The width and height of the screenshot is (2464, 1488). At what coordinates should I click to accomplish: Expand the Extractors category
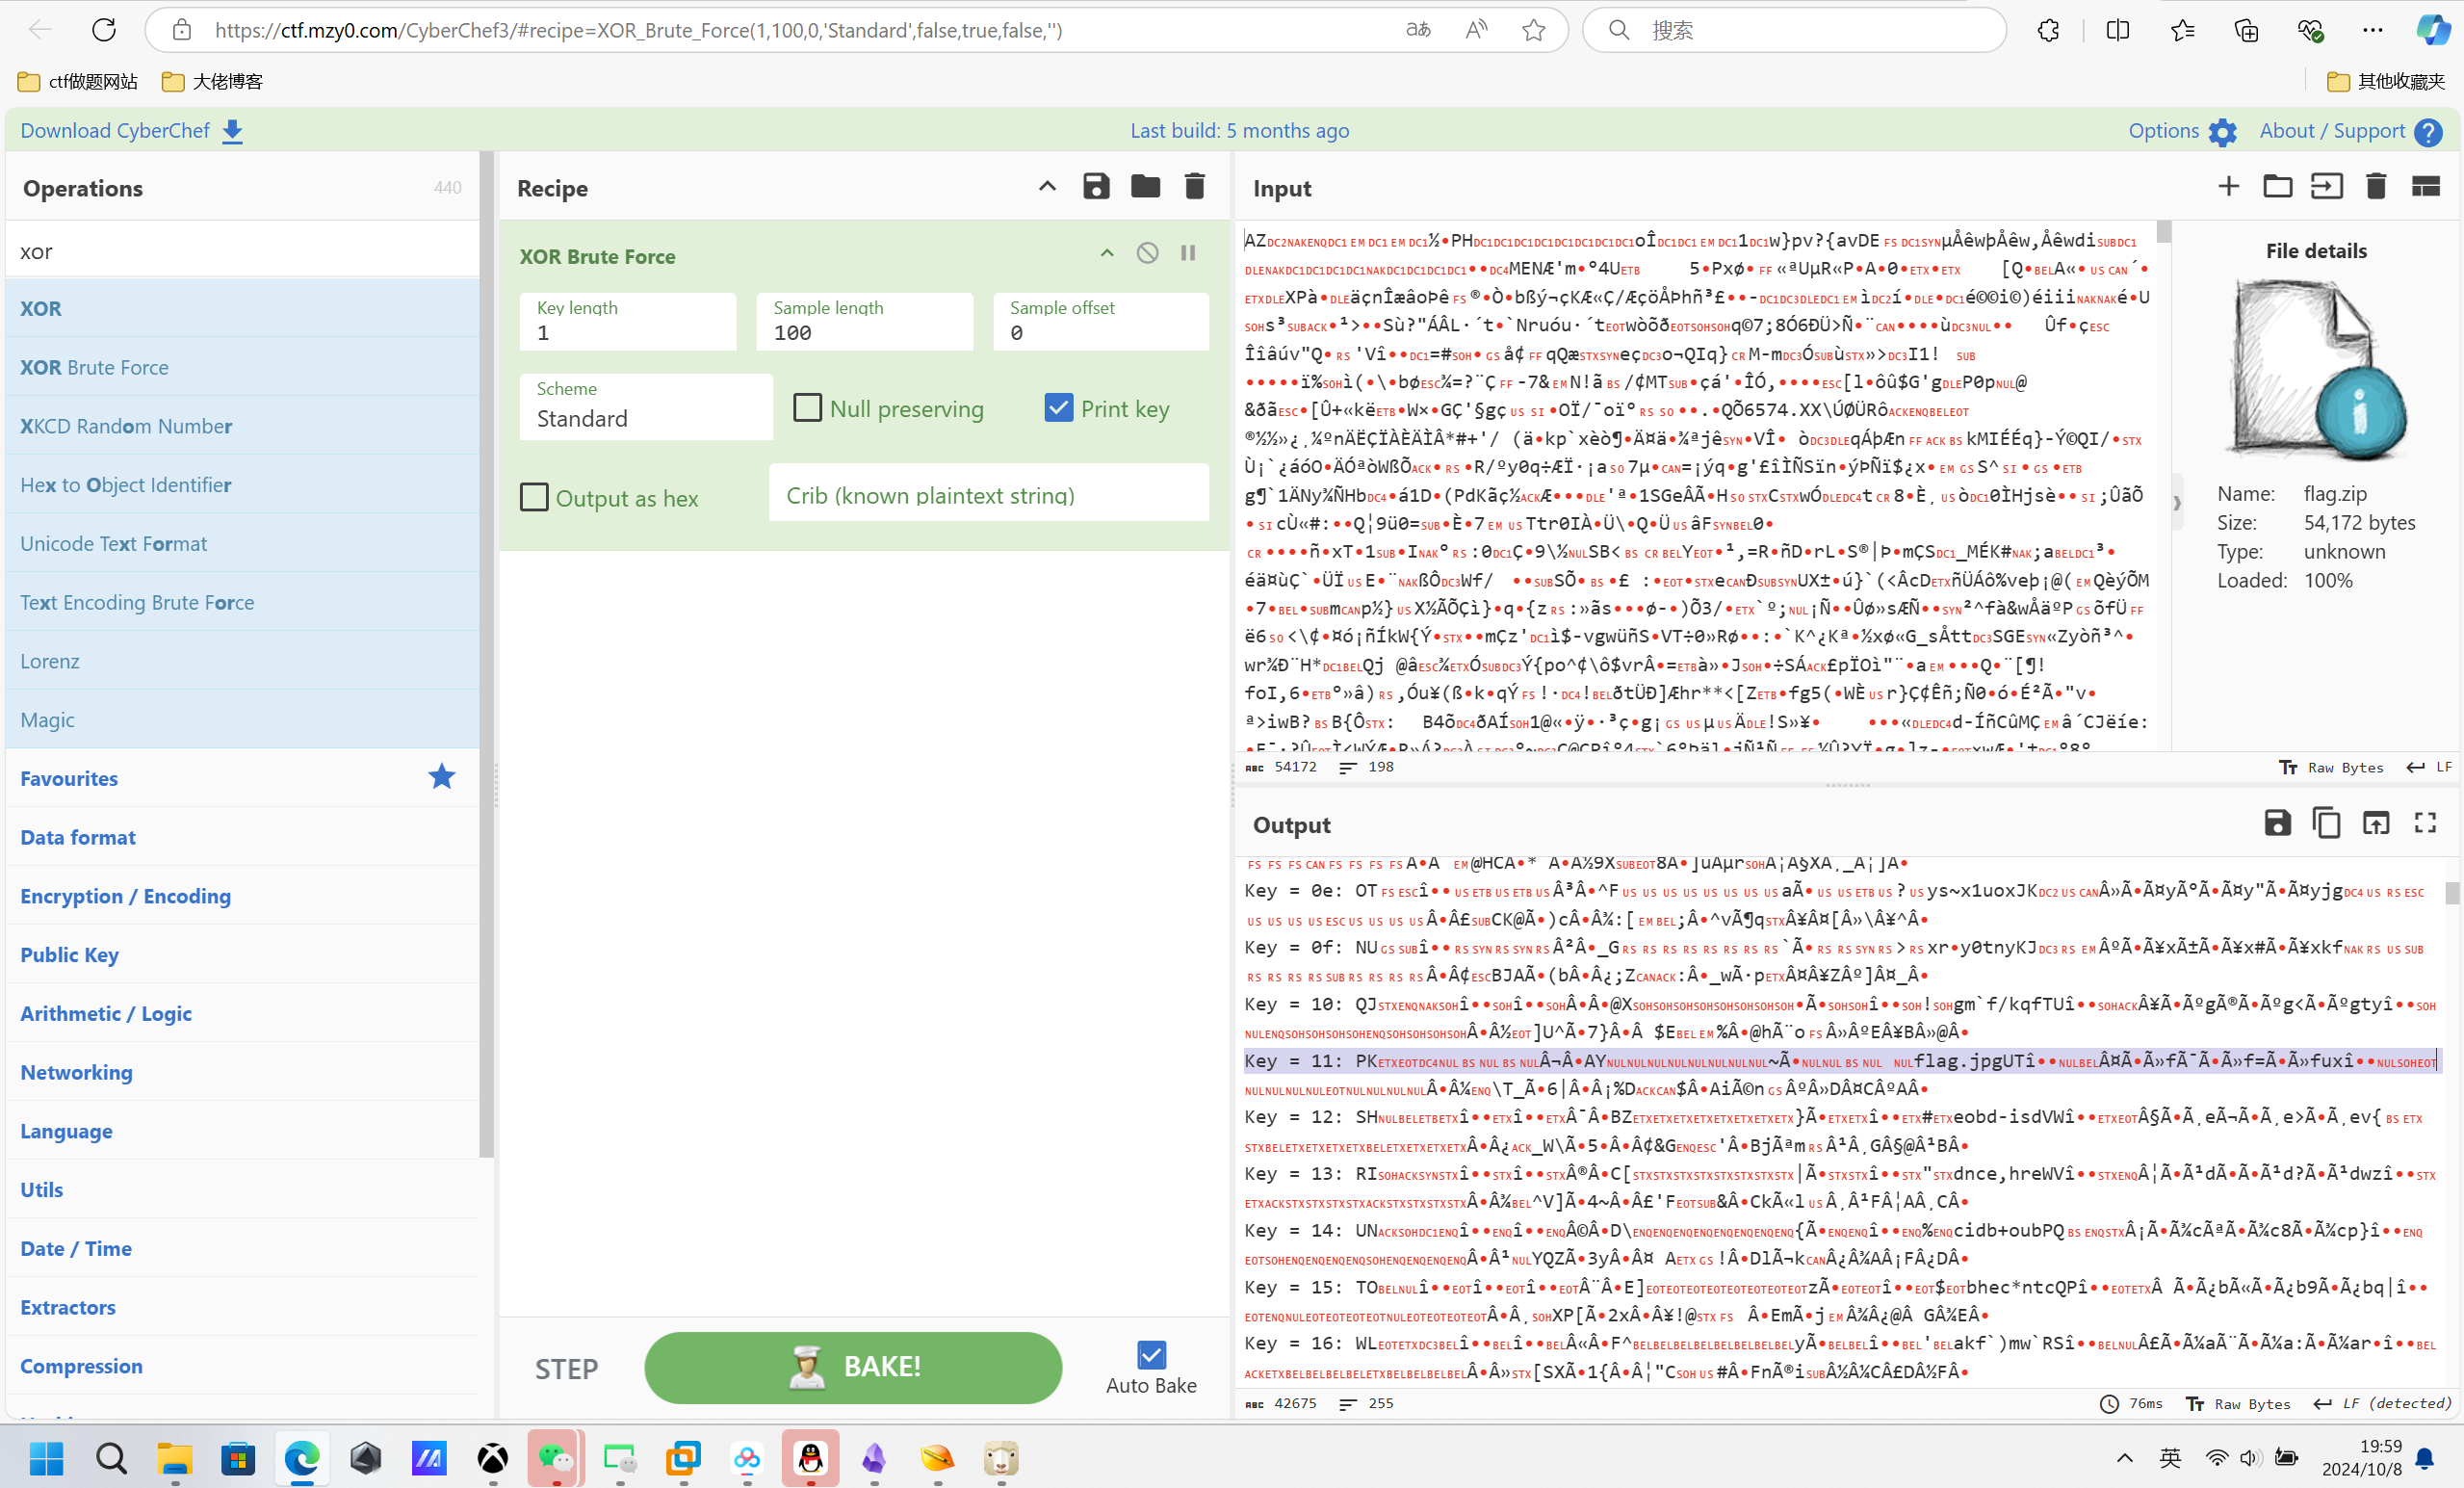pyautogui.click(x=242, y=1307)
